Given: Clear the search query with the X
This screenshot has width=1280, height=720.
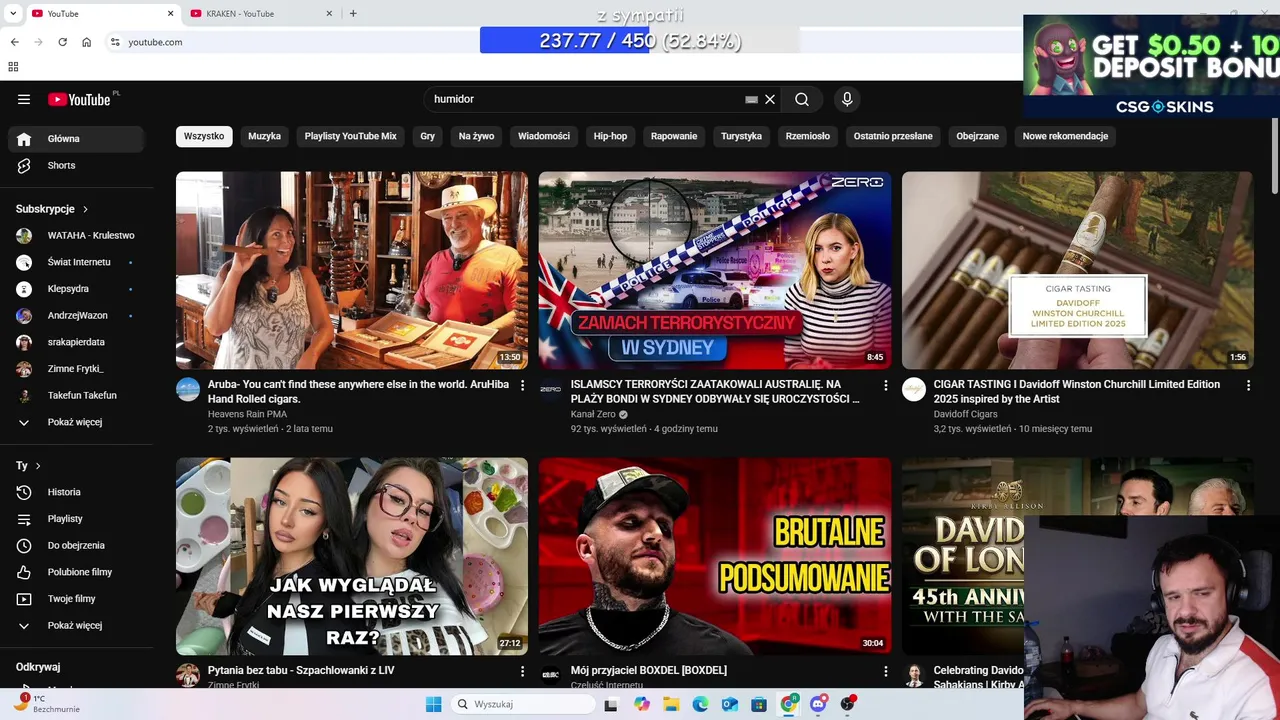Looking at the screenshot, I should pos(770,99).
